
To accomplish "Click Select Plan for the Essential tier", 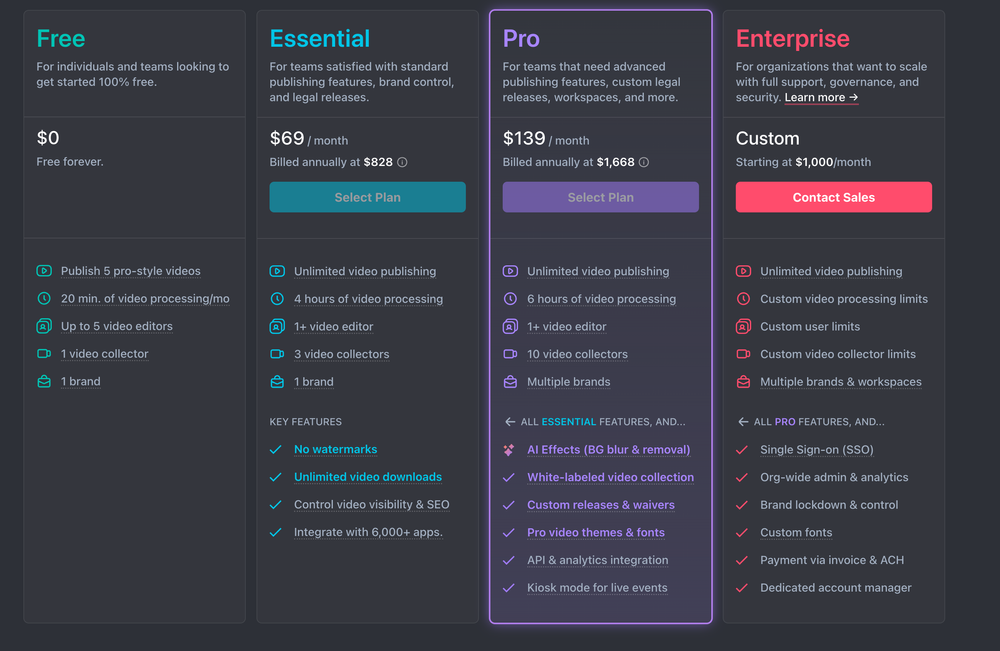I will point(367,196).
